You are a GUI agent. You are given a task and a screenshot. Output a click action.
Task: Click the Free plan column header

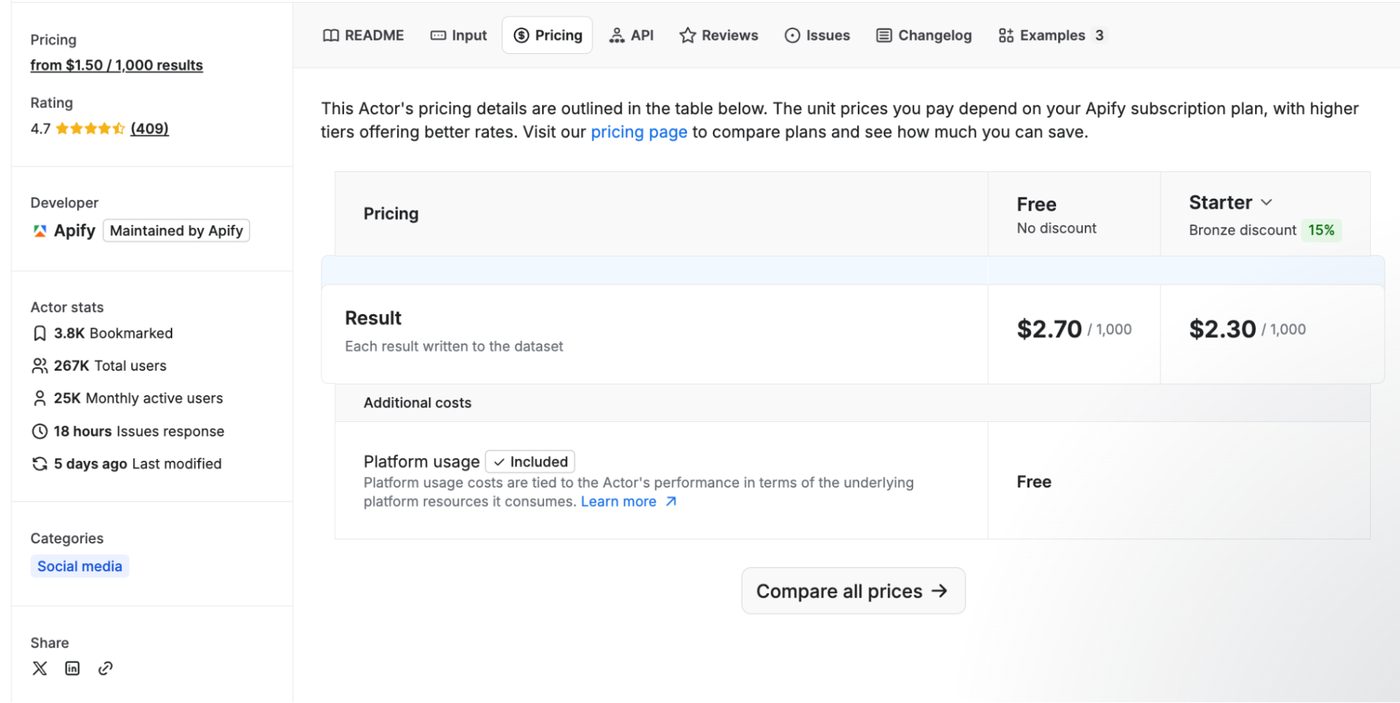click(x=1036, y=204)
